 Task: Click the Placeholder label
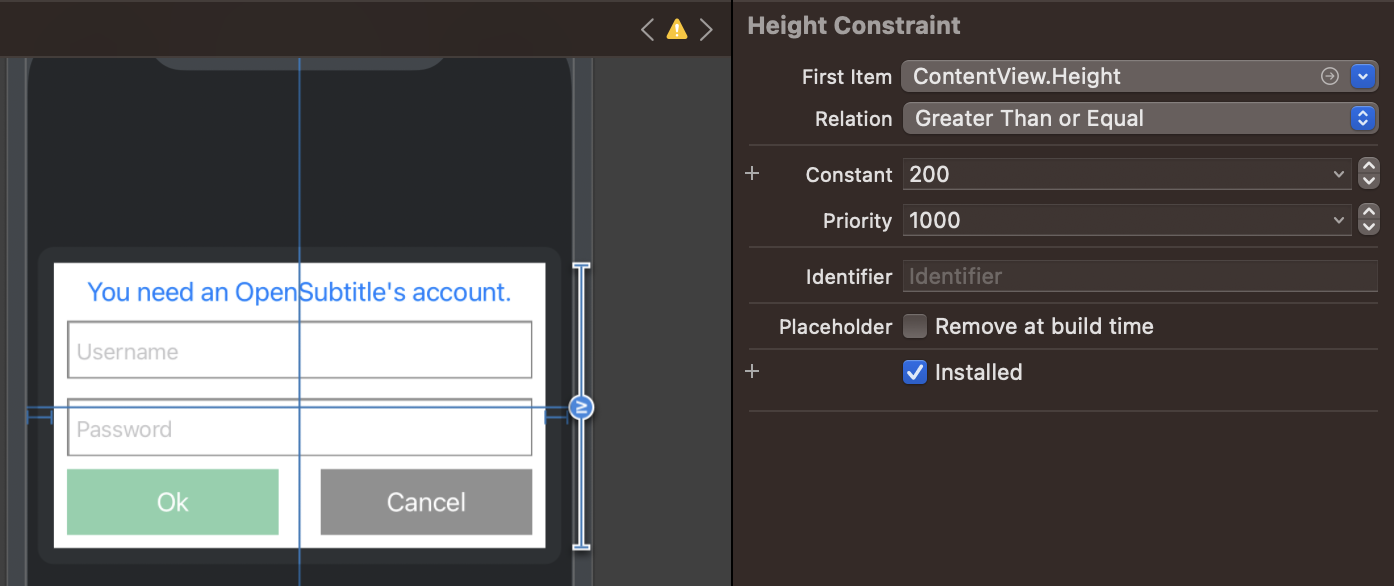tap(836, 327)
